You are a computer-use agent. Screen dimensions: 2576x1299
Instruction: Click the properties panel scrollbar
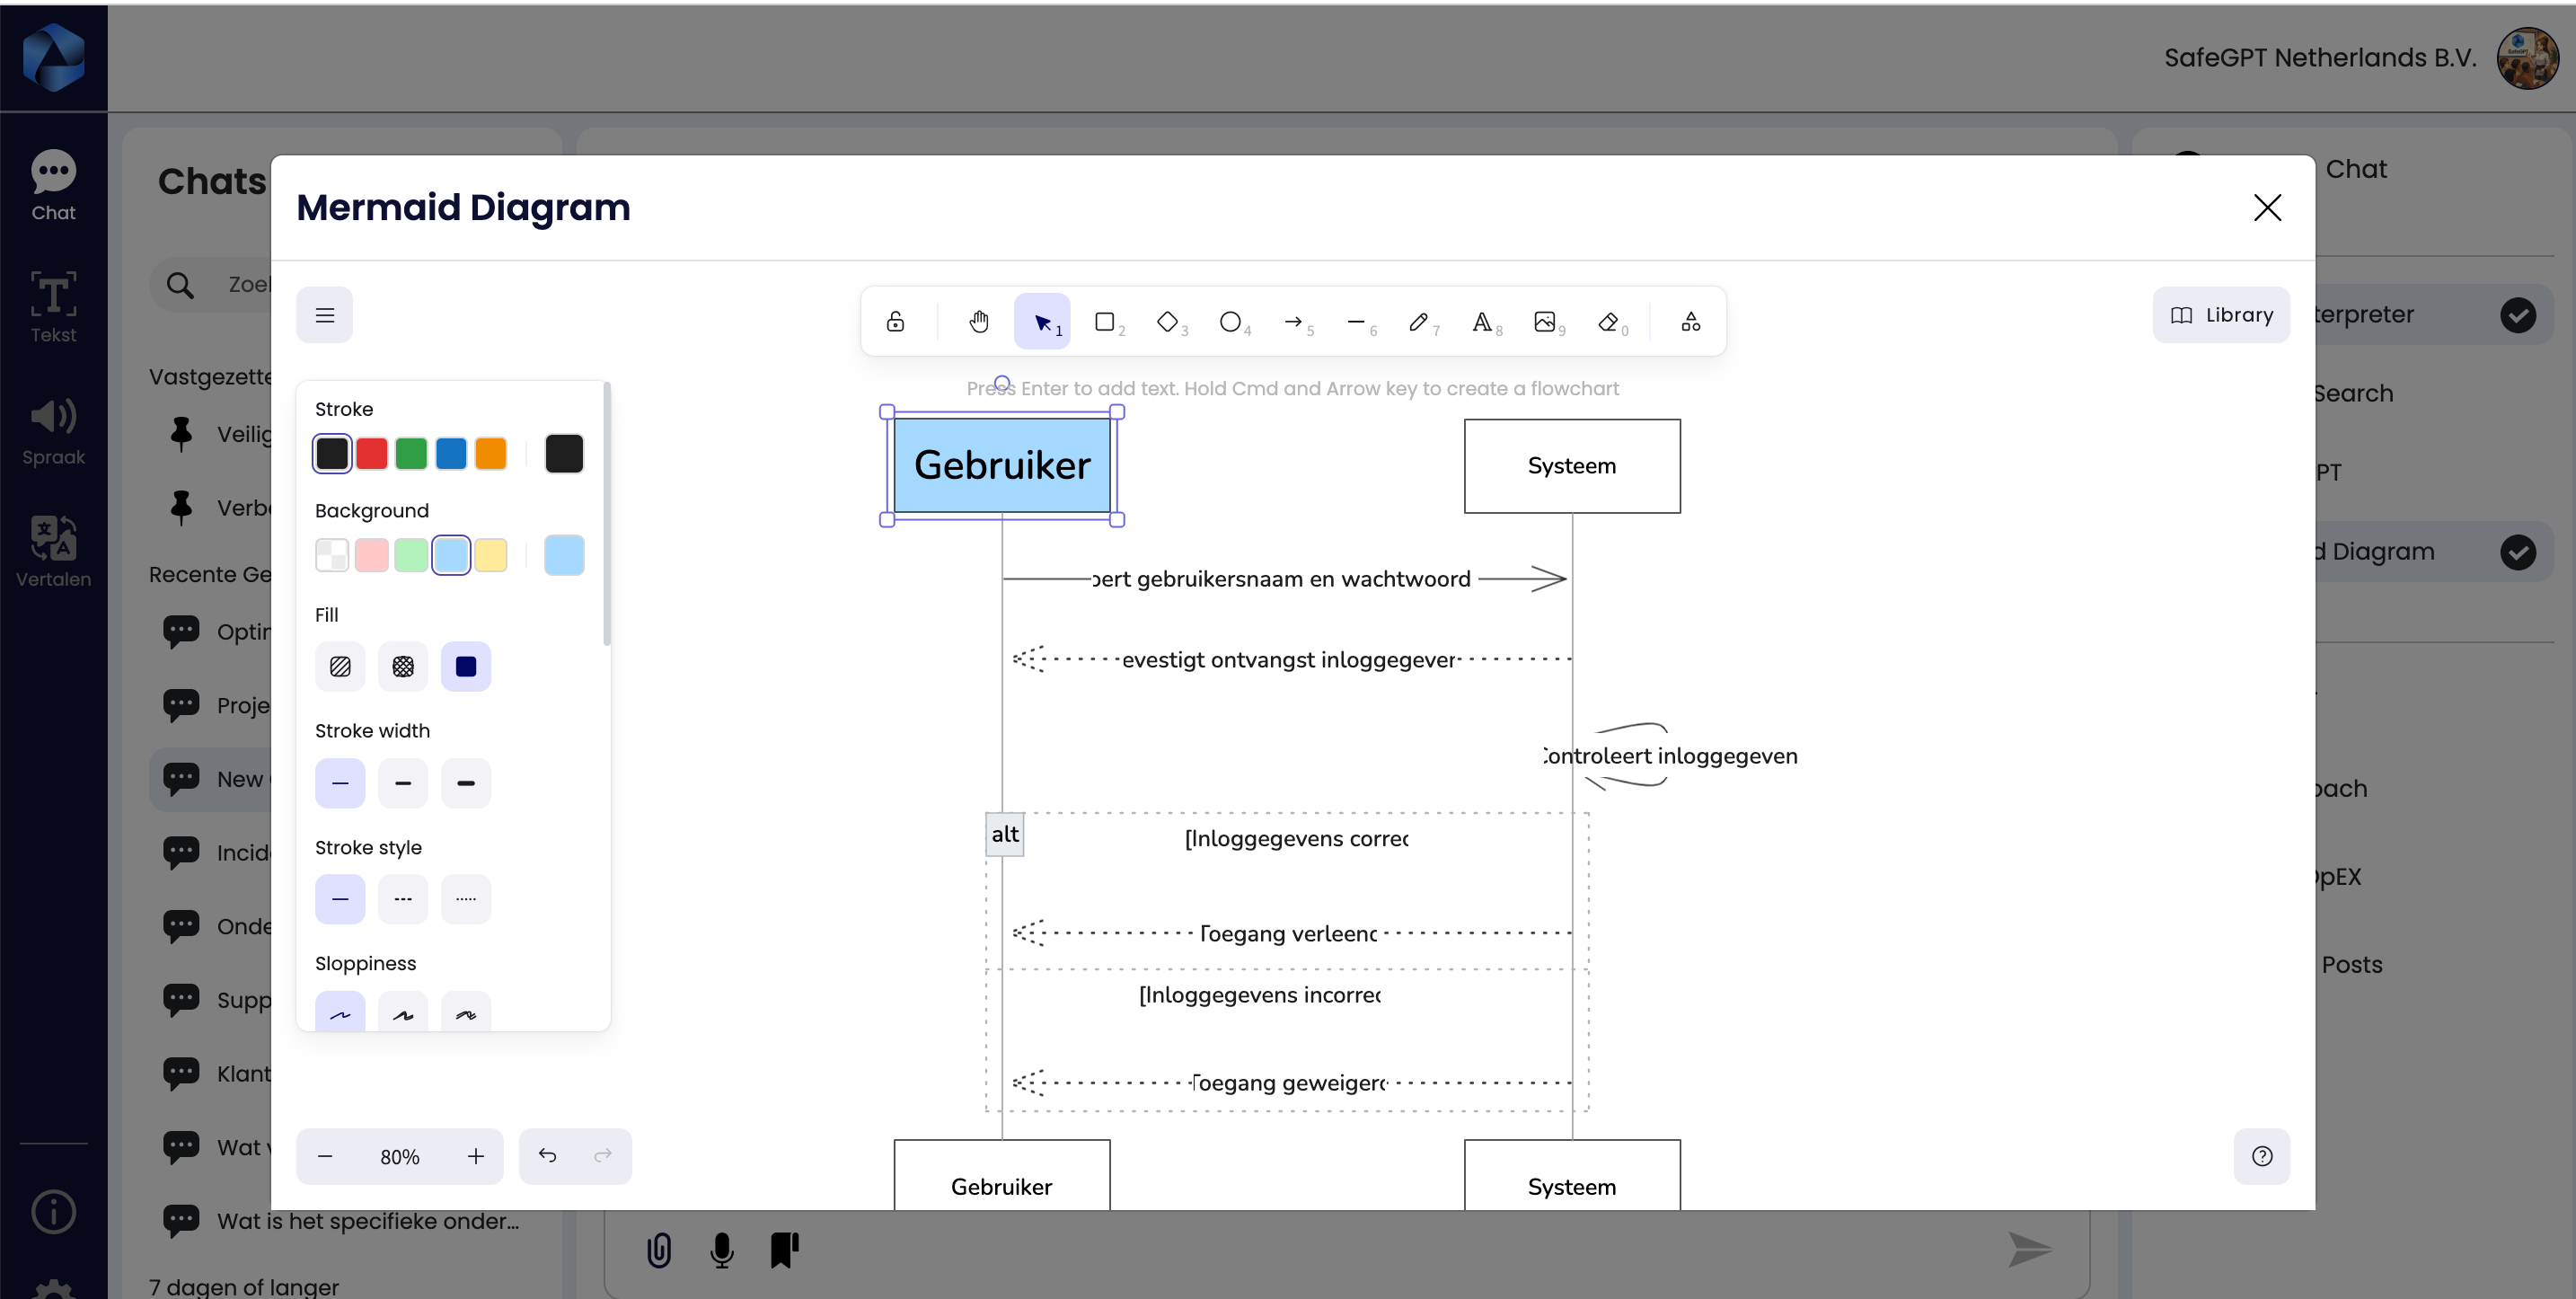click(607, 514)
